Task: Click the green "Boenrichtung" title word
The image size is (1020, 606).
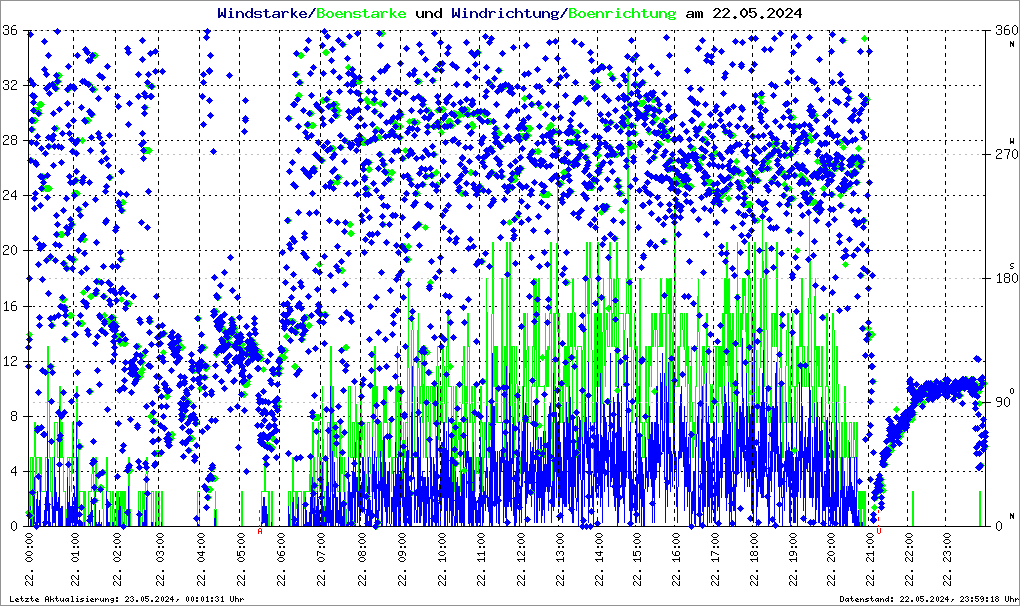Action: click(622, 13)
